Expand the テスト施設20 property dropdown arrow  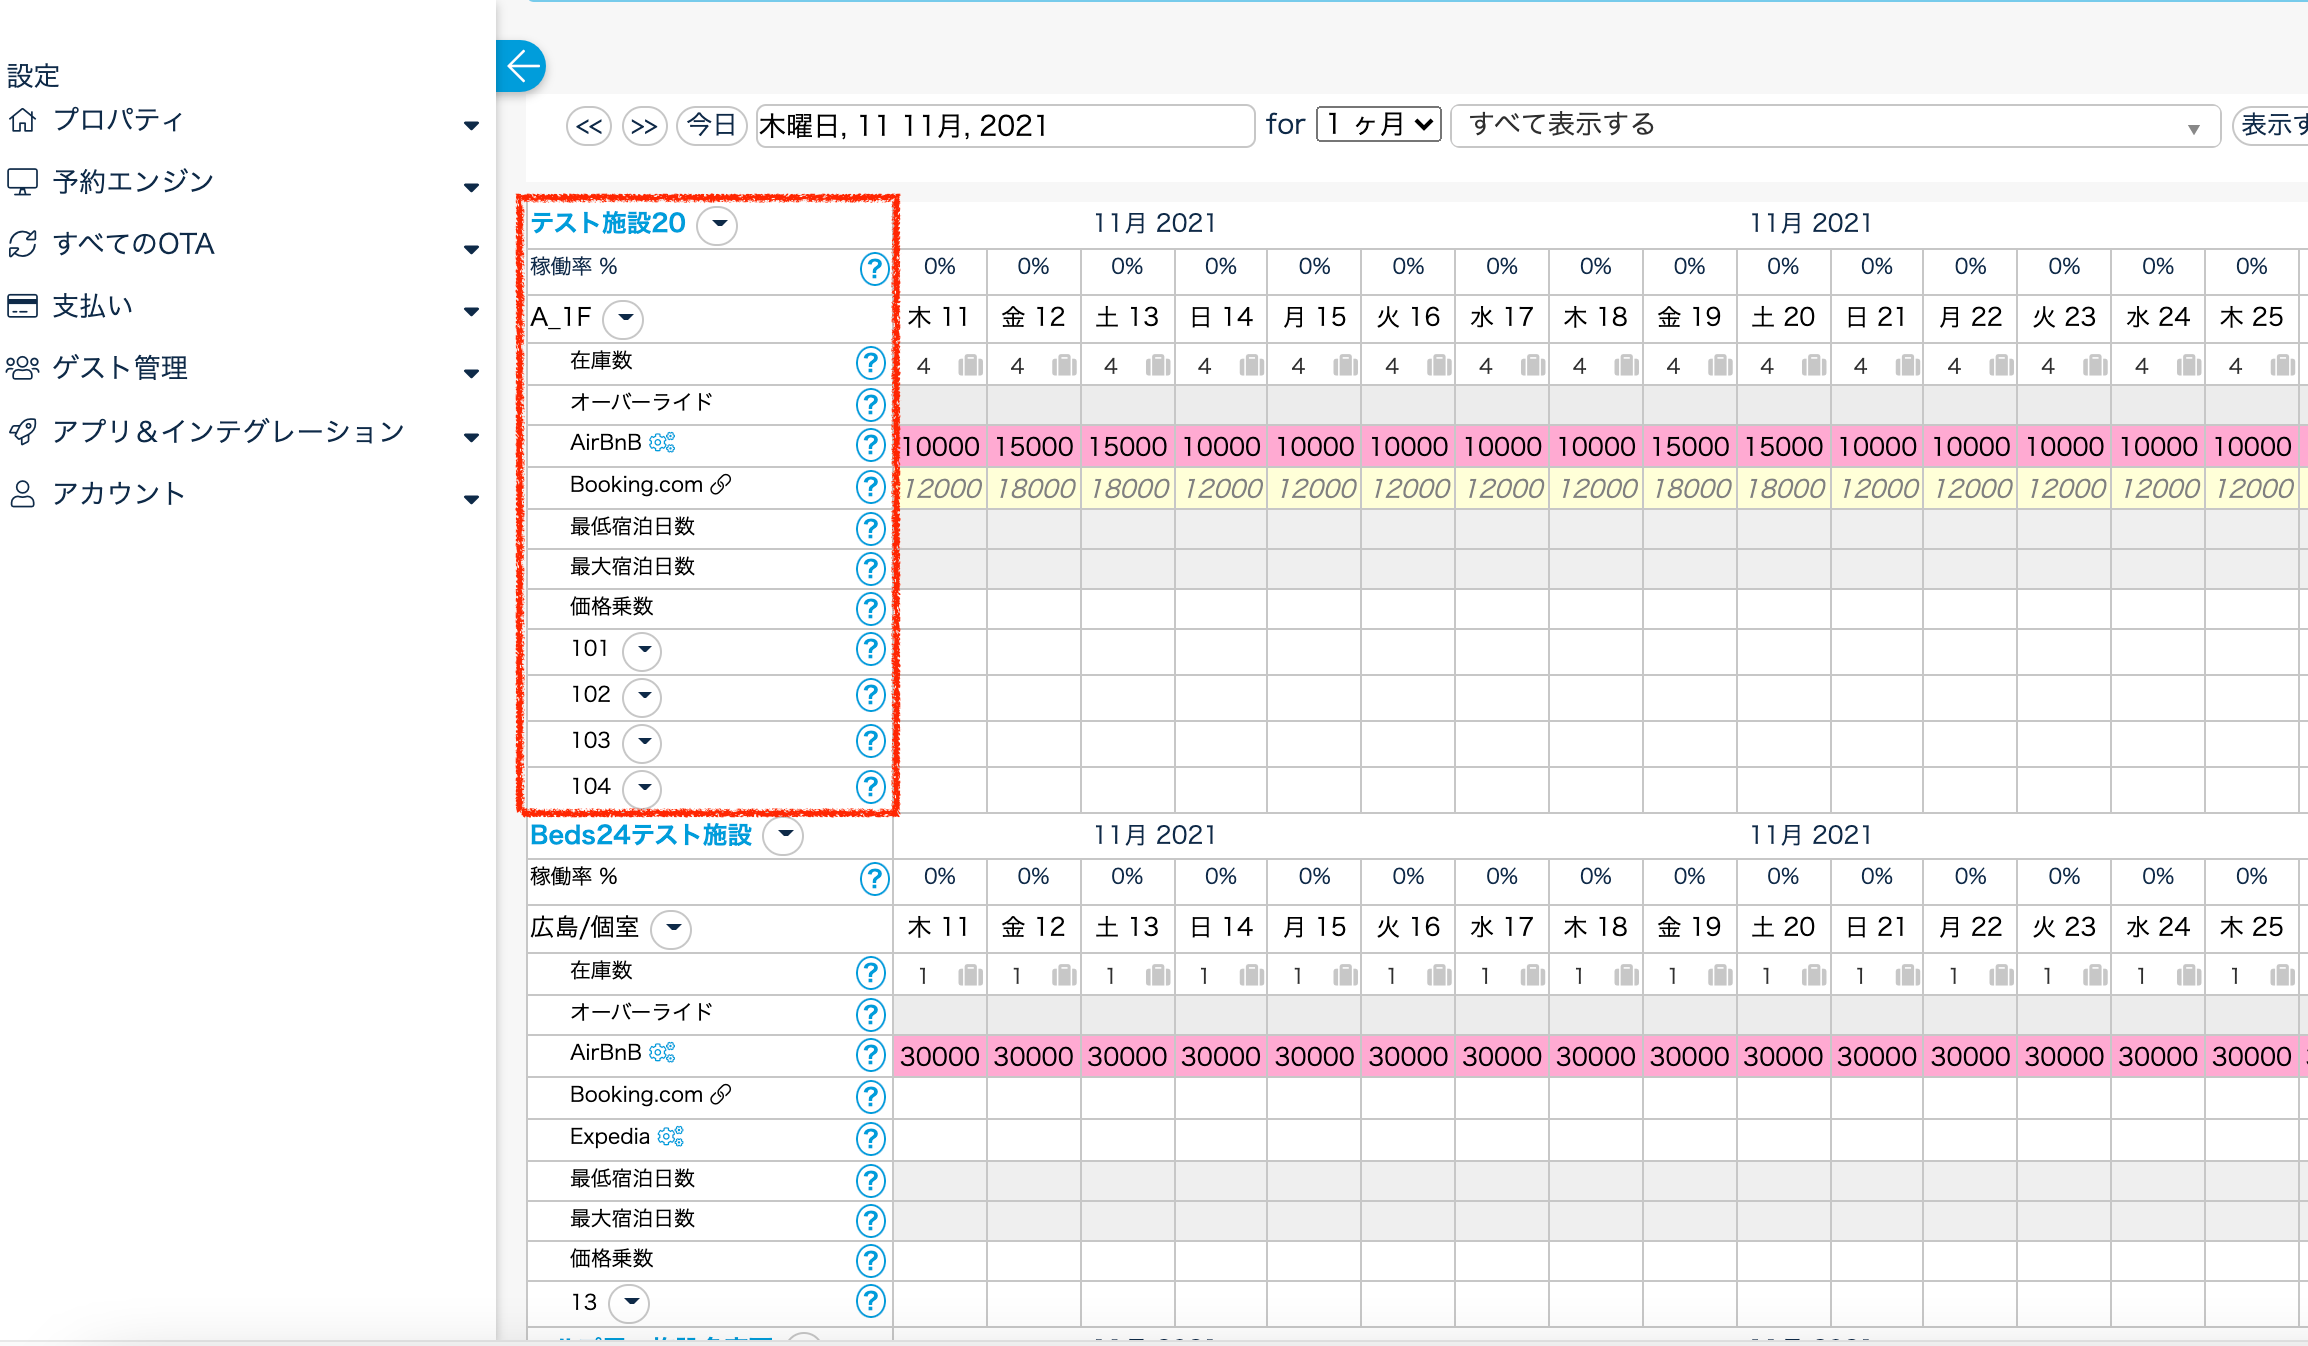click(x=717, y=224)
